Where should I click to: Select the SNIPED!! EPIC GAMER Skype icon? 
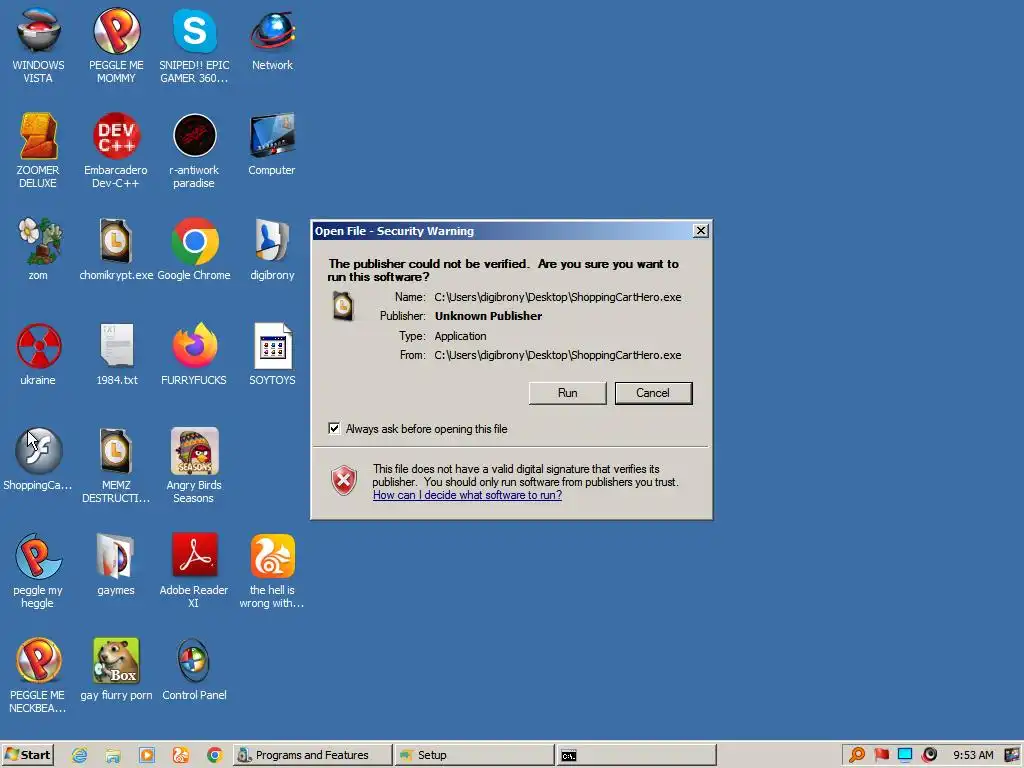(194, 46)
